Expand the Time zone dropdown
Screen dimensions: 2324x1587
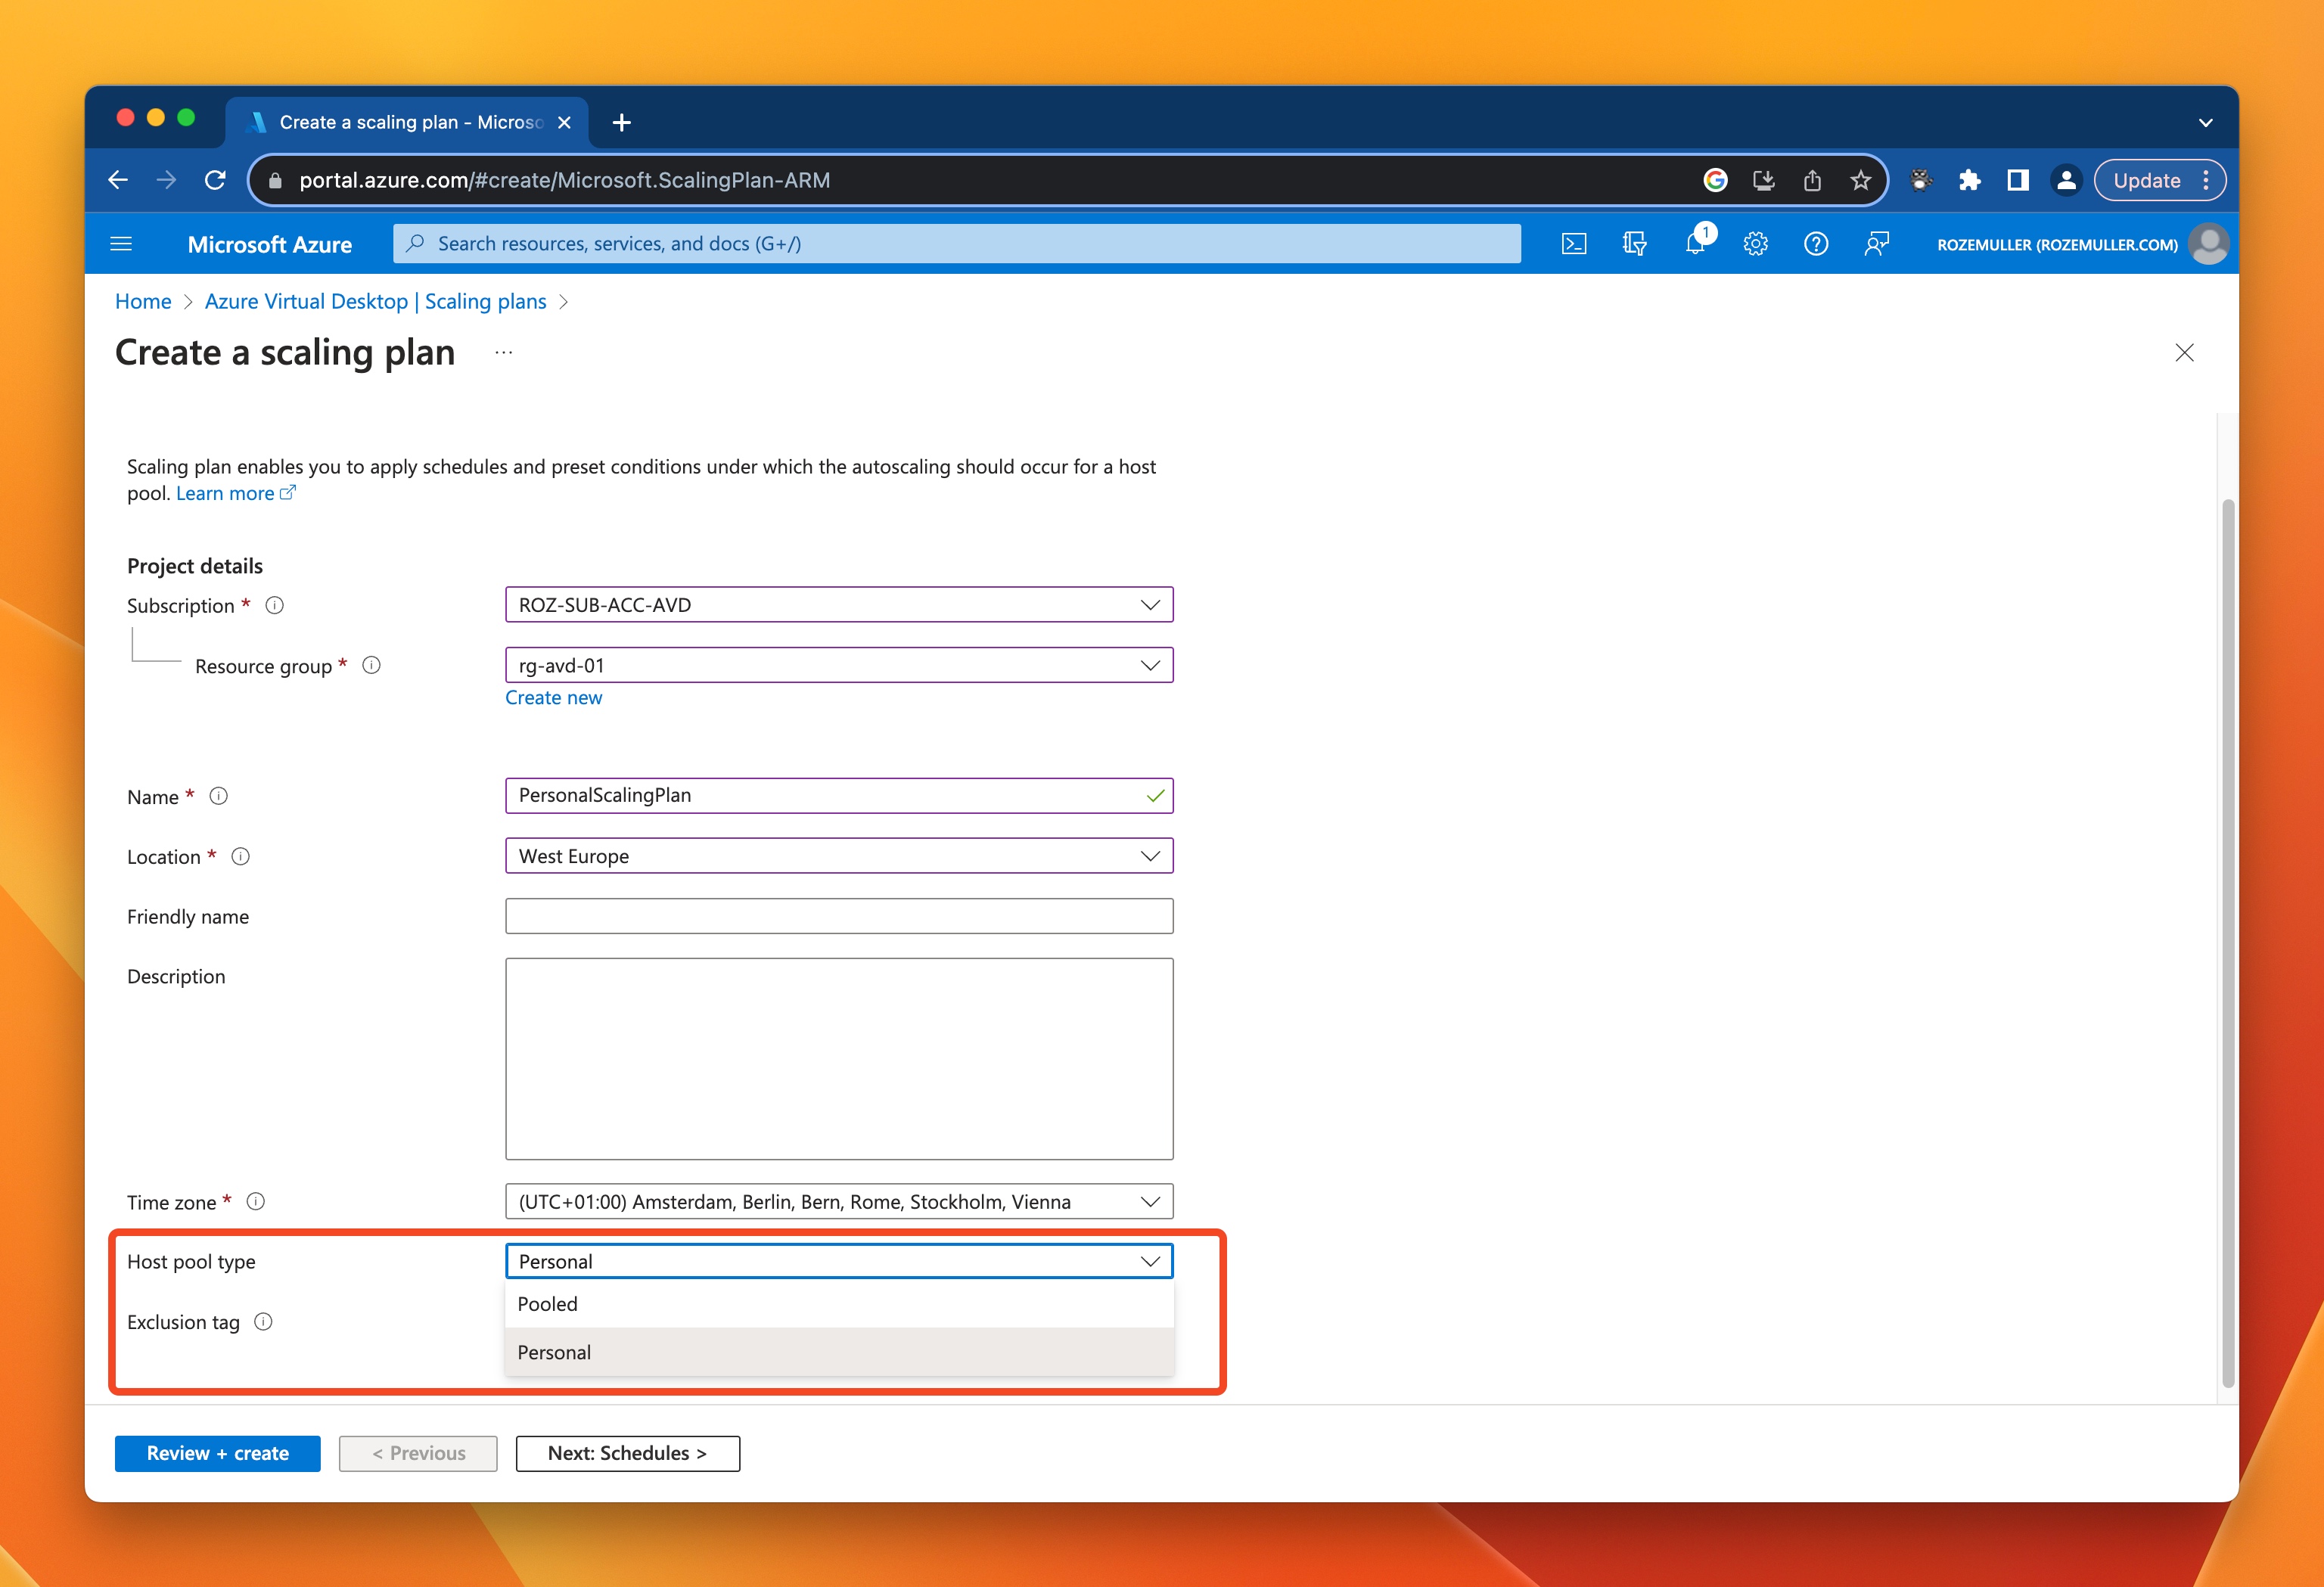click(838, 1202)
